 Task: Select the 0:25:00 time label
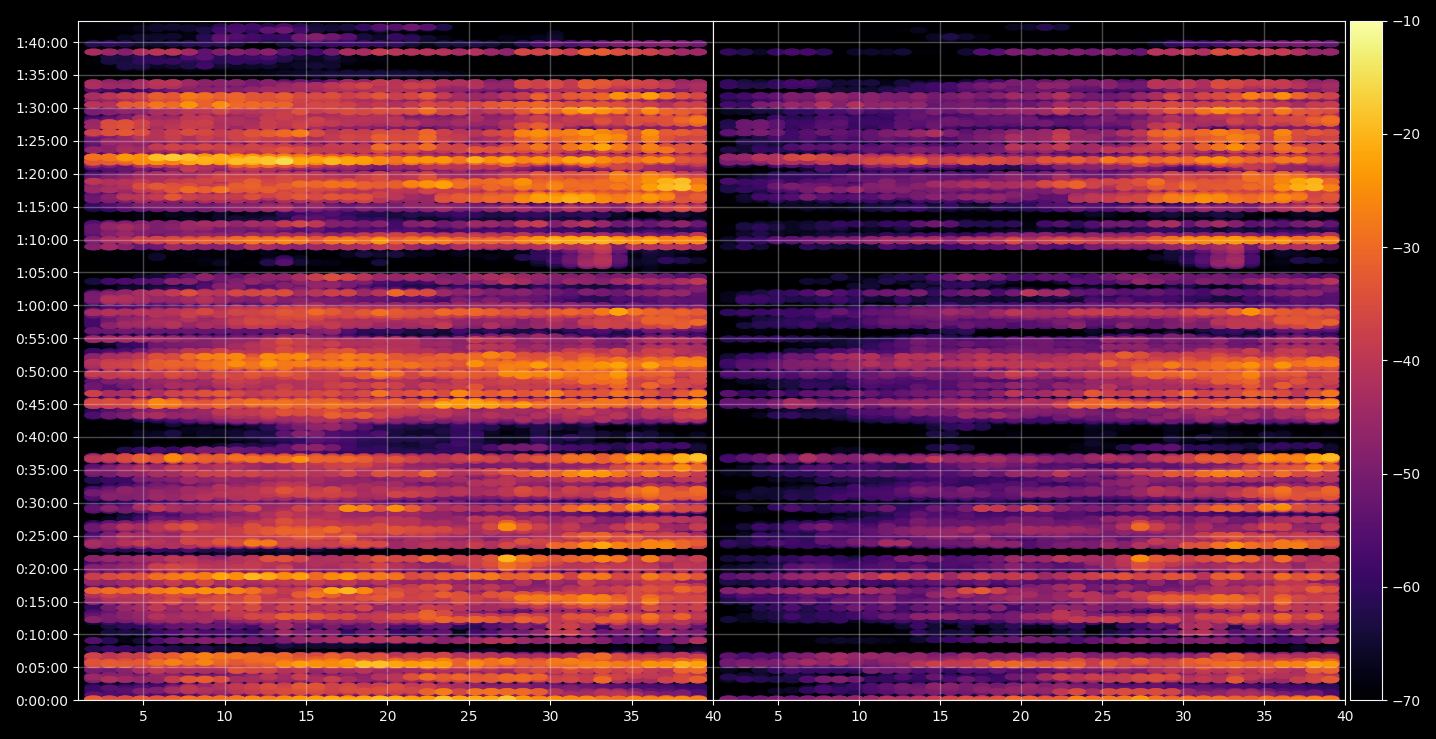click(42, 536)
